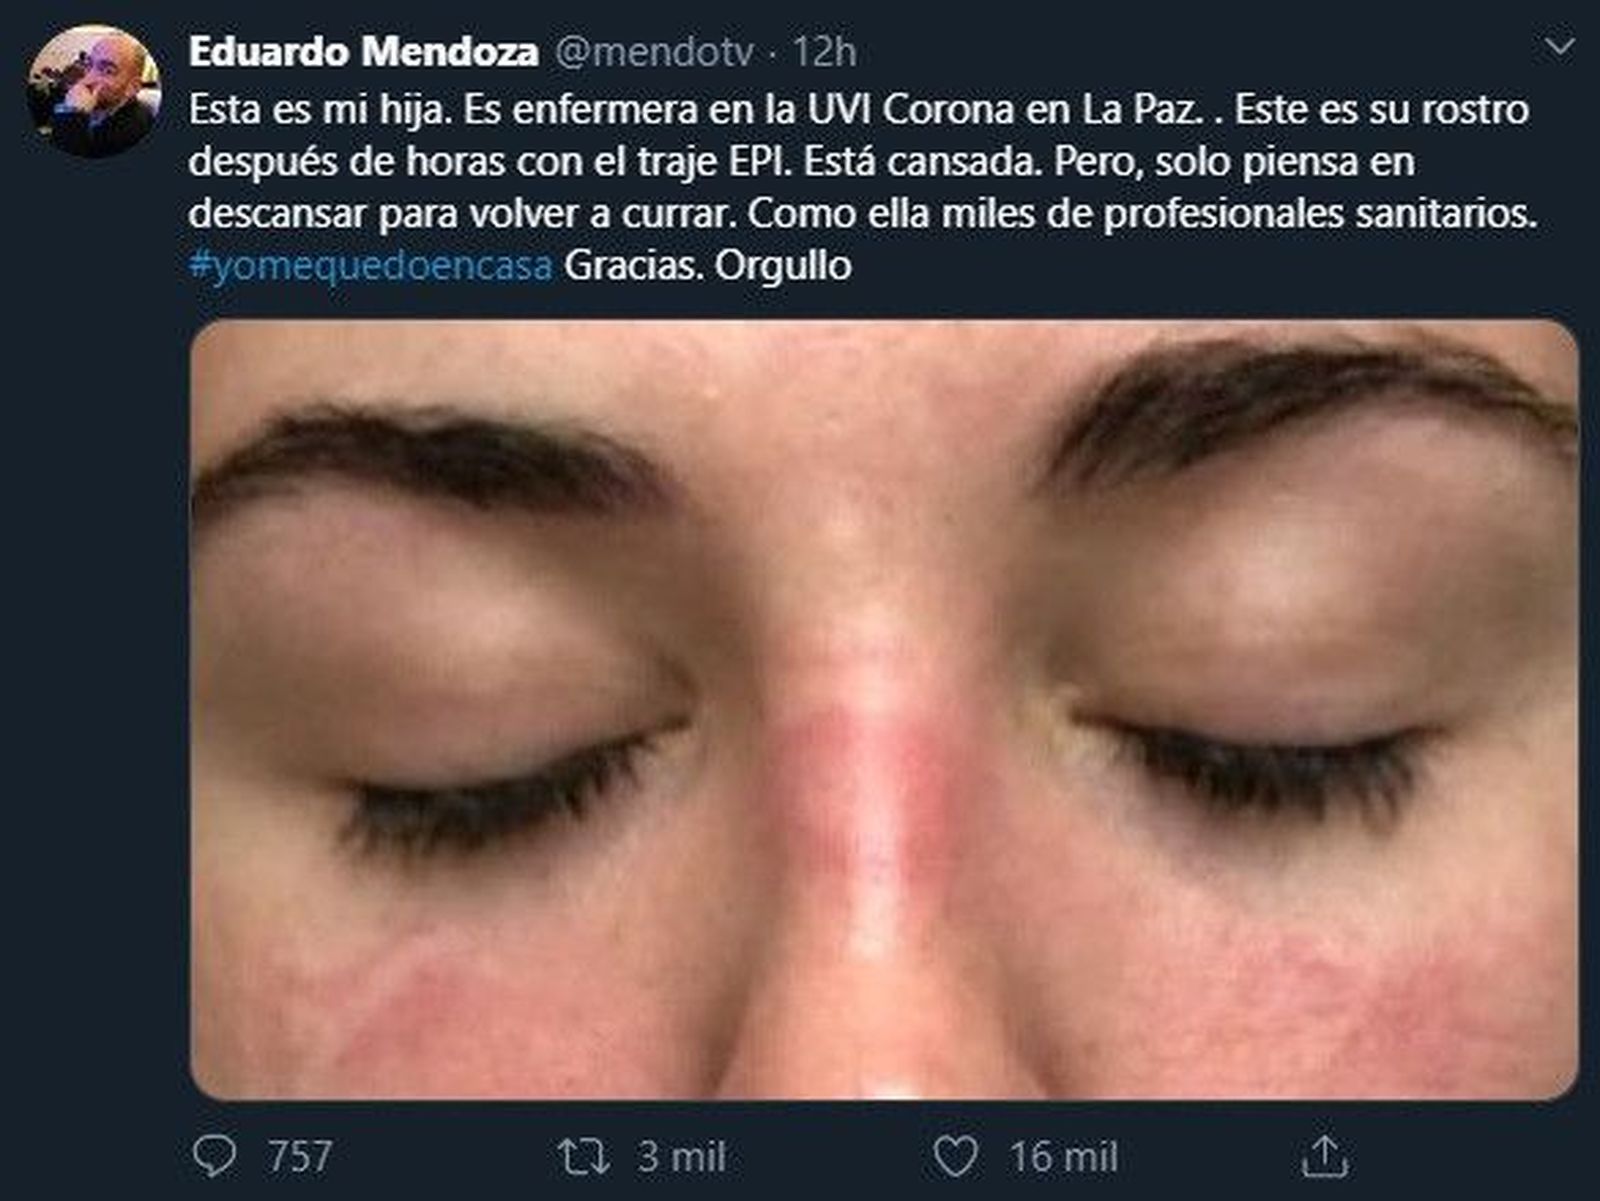
Task: Open tweet via 'Esta es mi hija' text
Action: [315, 109]
